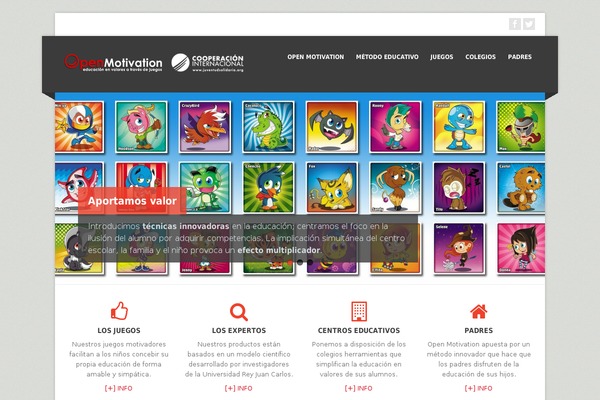Open the Juegos menu item

pyautogui.click(x=442, y=57)
